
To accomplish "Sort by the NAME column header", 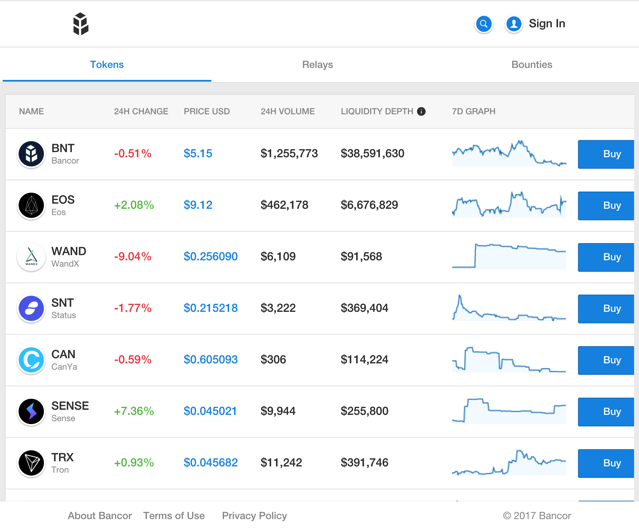I will (x=31, y=111).
